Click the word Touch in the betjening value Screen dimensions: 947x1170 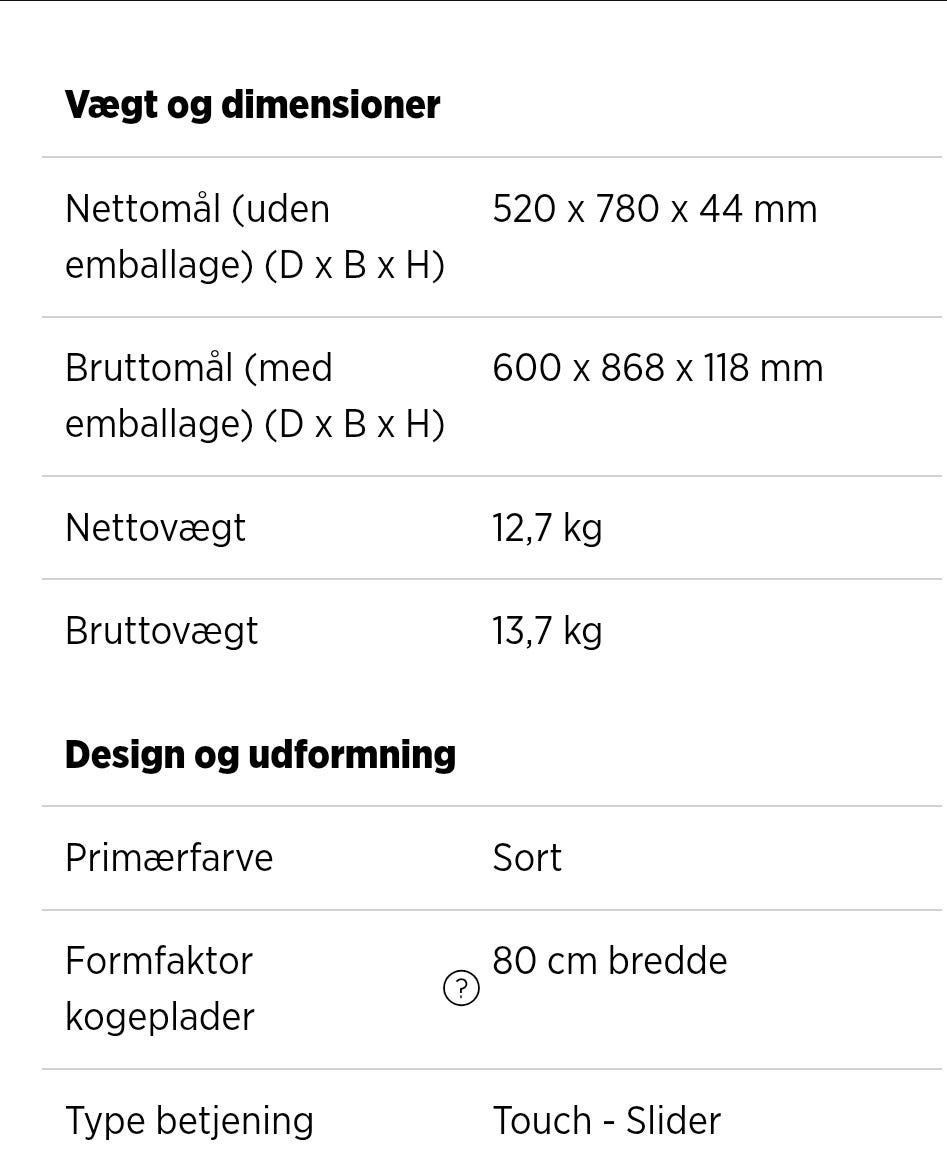[541, 1121]
